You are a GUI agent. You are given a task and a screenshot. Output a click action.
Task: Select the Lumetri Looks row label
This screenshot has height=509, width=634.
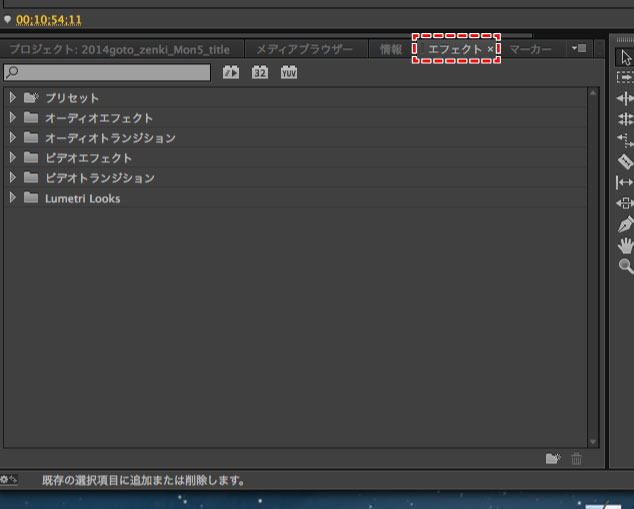pos(82,199)
